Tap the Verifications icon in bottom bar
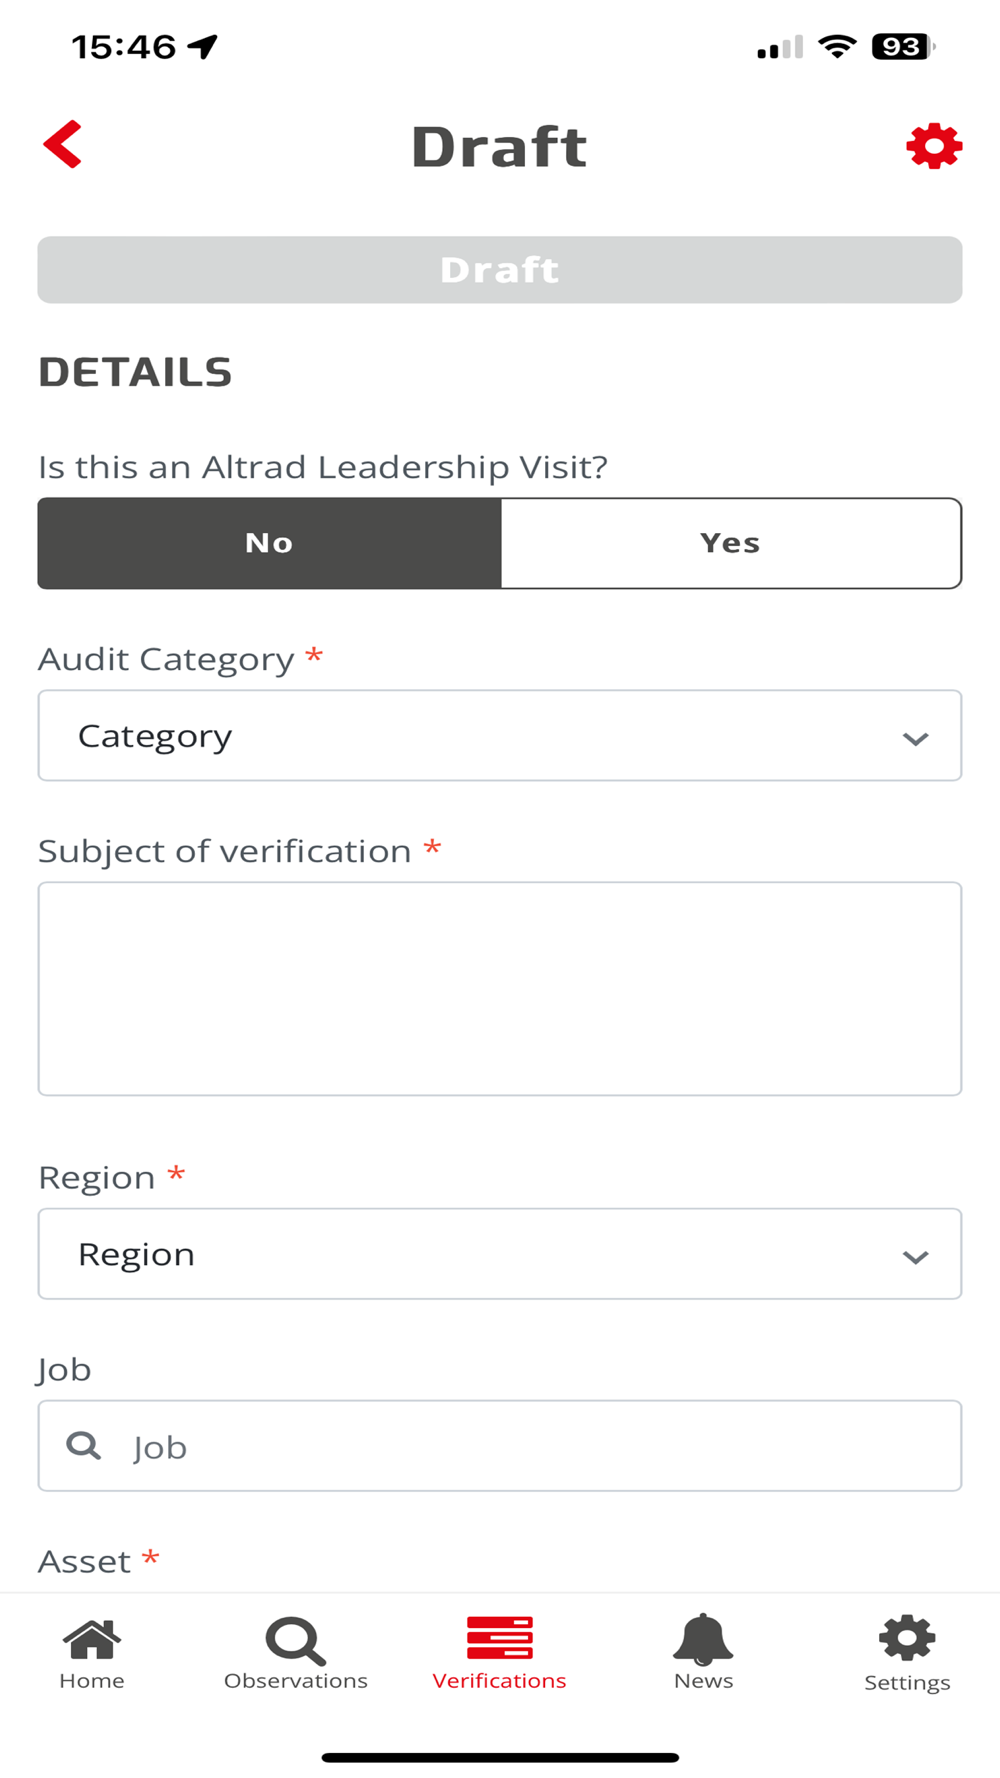The image size is (1000, 1778). [499, 1638]
